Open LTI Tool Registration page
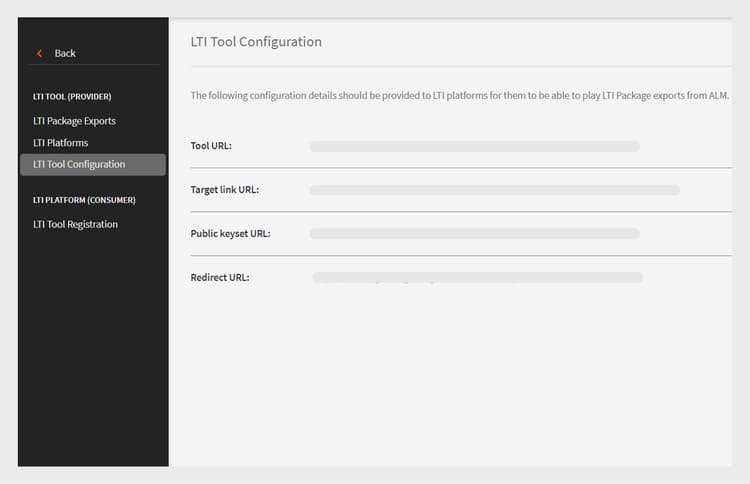This screenshot has width=750, height=484. click(75, 224)
